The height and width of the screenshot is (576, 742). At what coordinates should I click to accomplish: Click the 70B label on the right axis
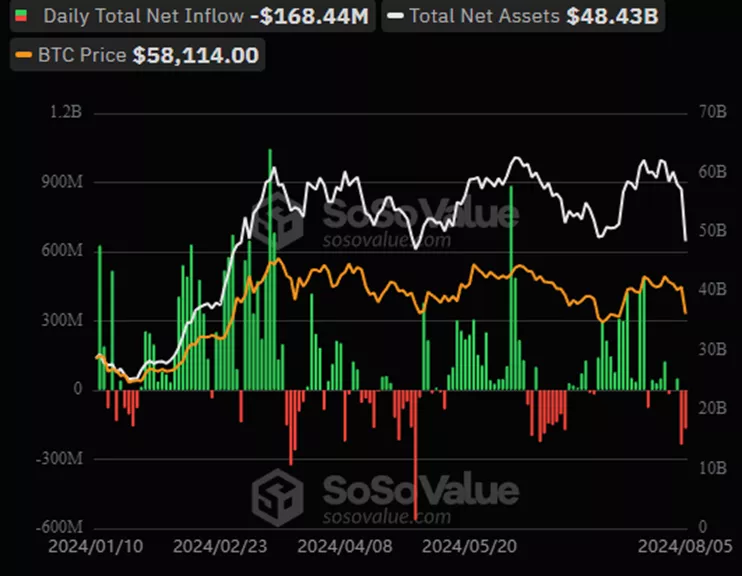point(712,112)
